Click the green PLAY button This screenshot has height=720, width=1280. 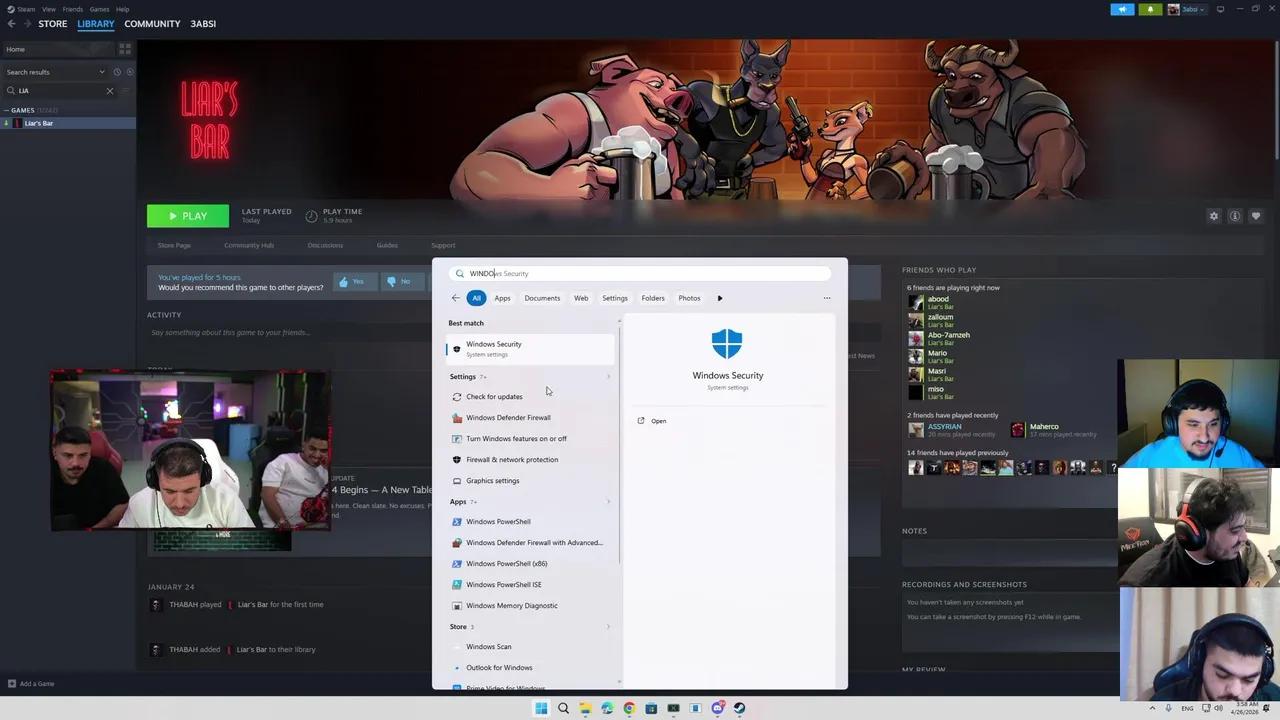point(188,216)
